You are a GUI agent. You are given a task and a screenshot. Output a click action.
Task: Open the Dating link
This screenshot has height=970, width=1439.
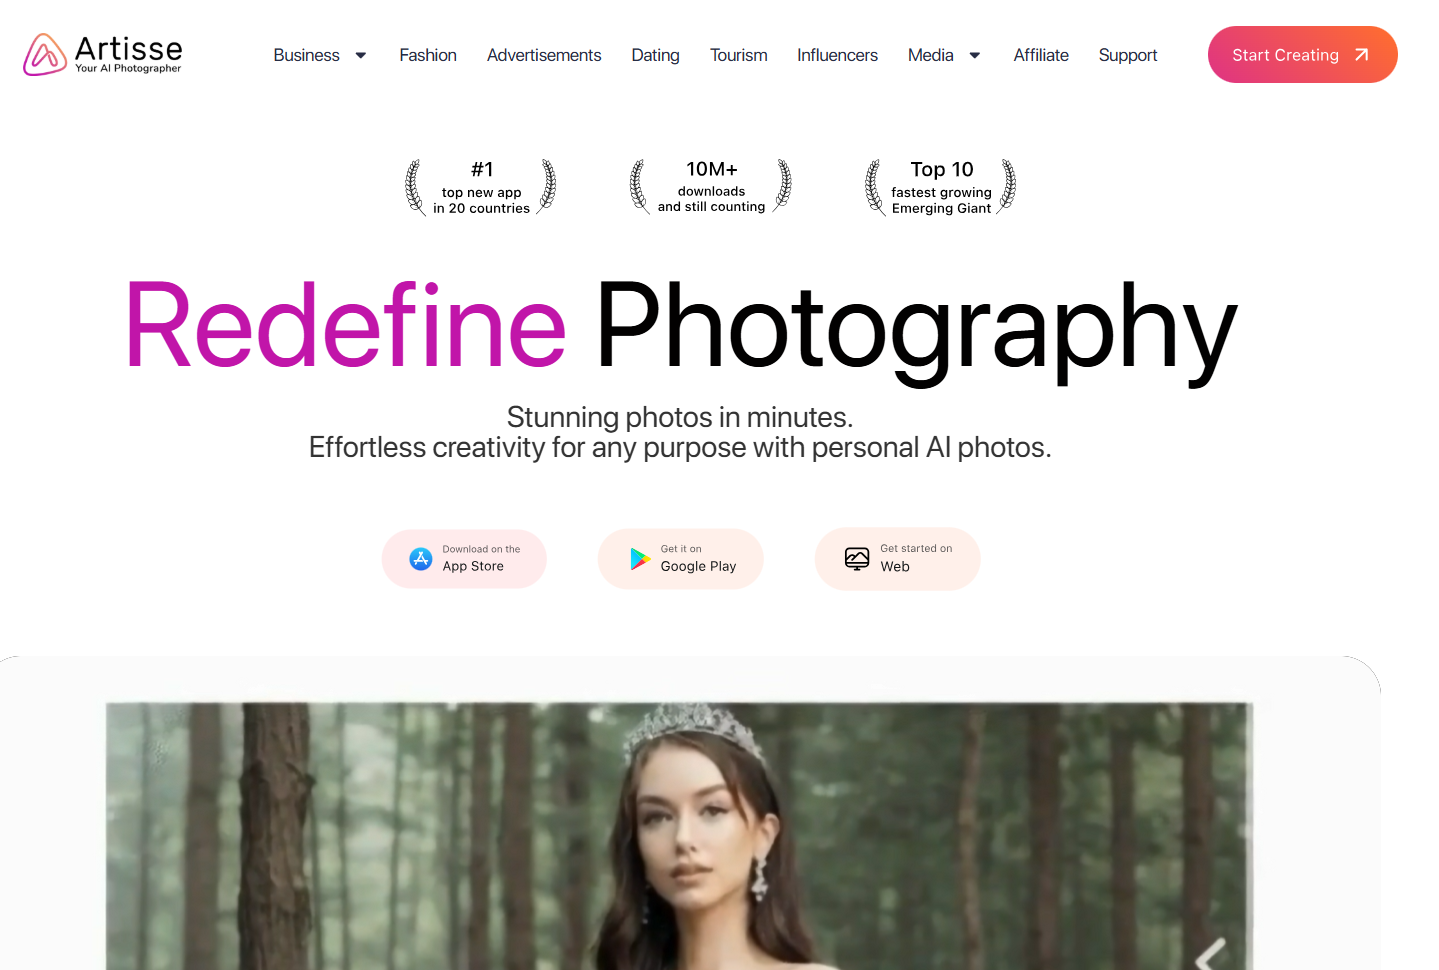point(656,55)
